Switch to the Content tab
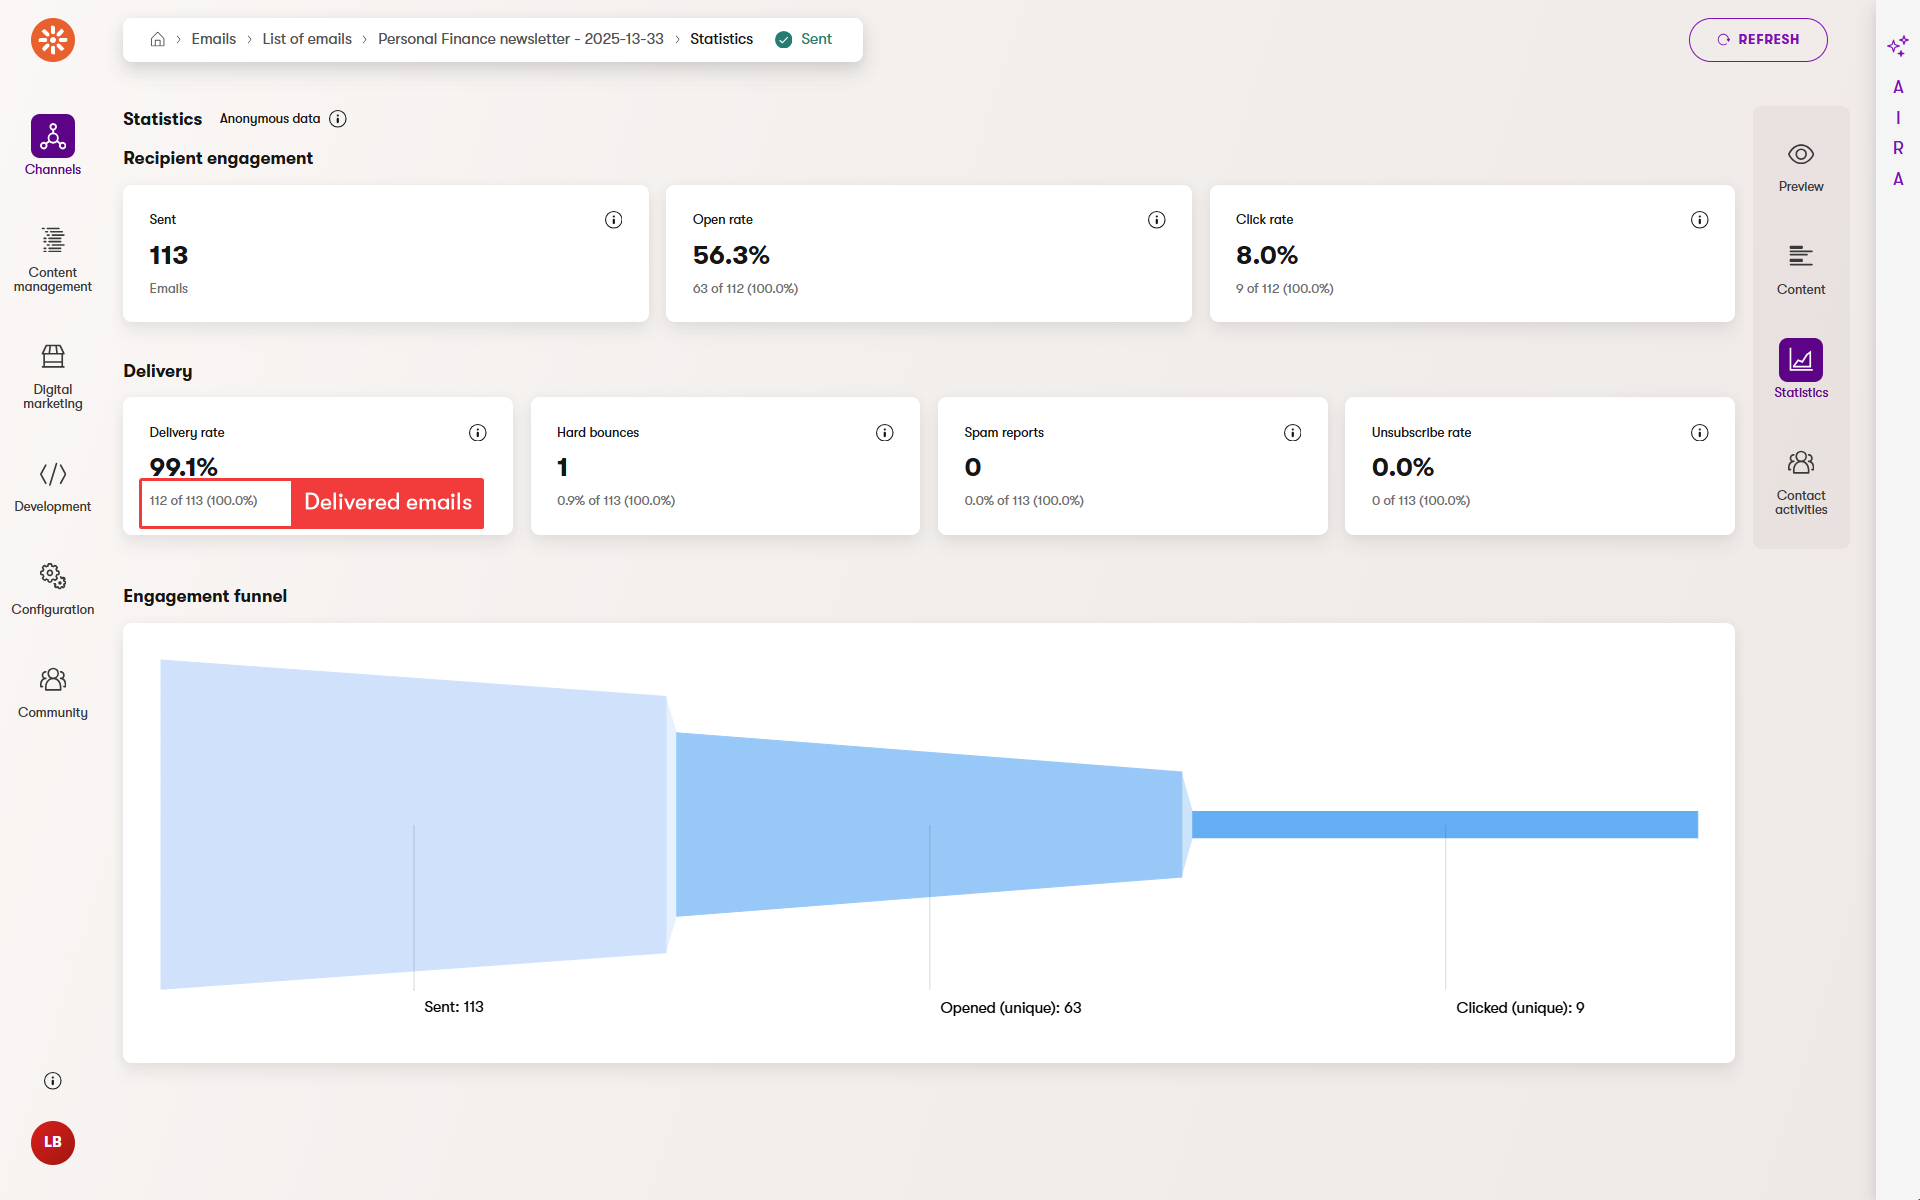The height and width of the screenshot is (1200, 1920). click(x=1800, y=270)
